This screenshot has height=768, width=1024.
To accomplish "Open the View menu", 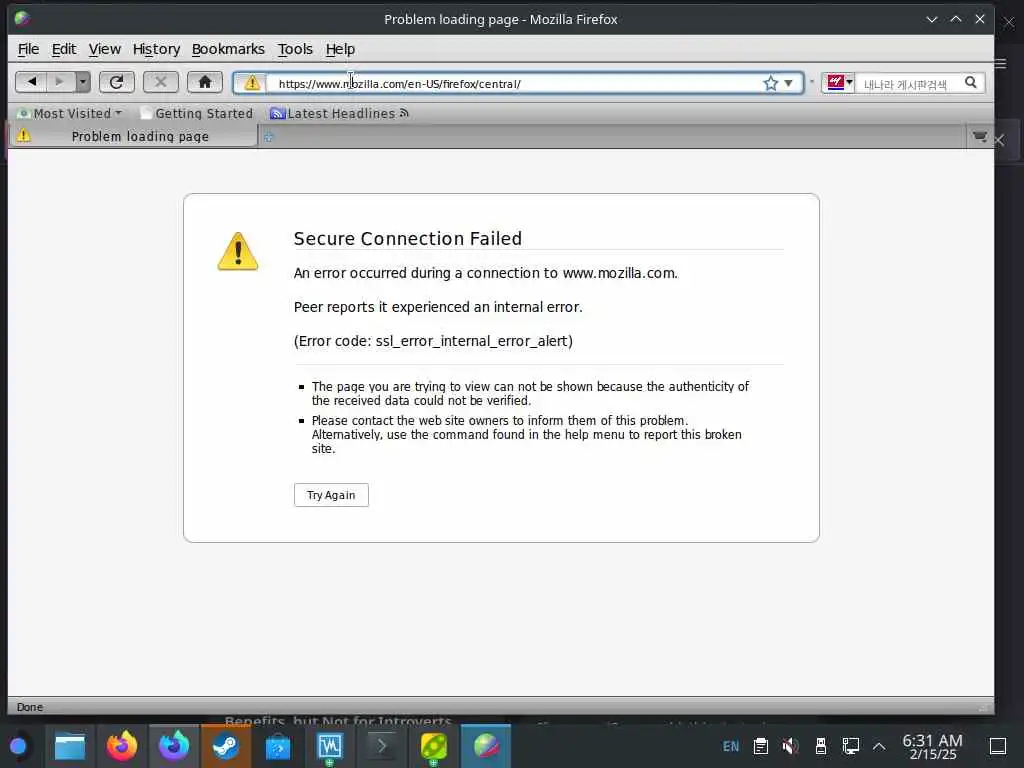I will tap(104, 49).
